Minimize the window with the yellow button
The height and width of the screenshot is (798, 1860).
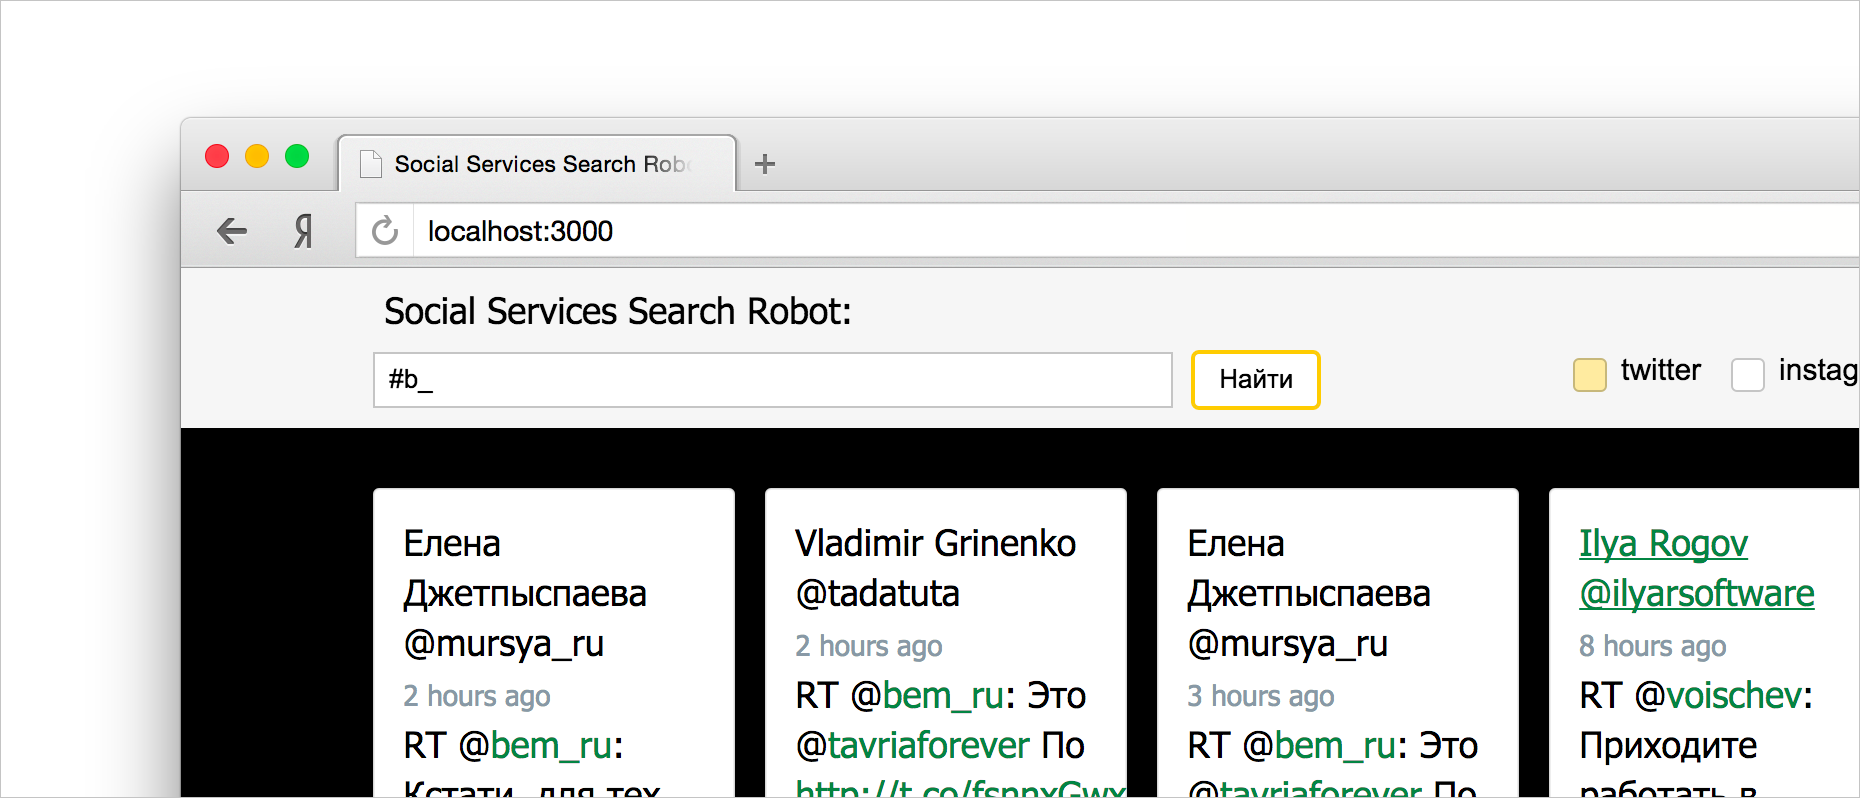257,156
